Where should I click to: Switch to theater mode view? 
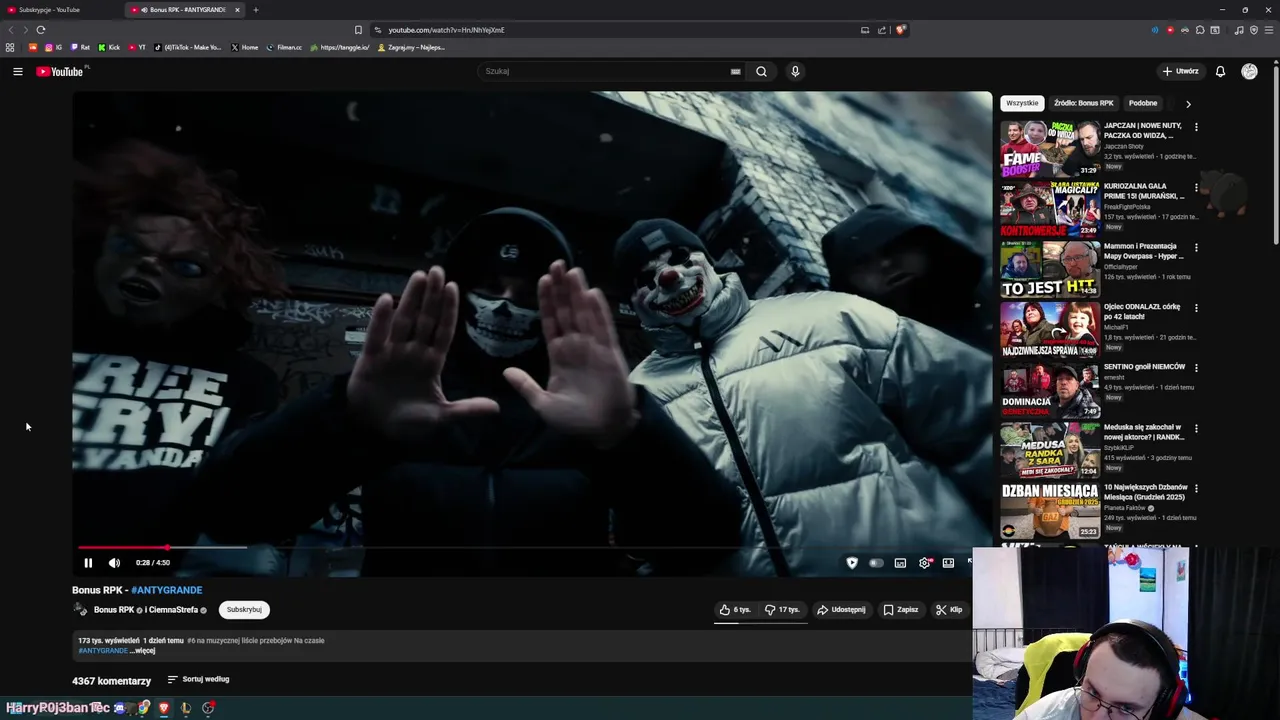coord(948,563)
